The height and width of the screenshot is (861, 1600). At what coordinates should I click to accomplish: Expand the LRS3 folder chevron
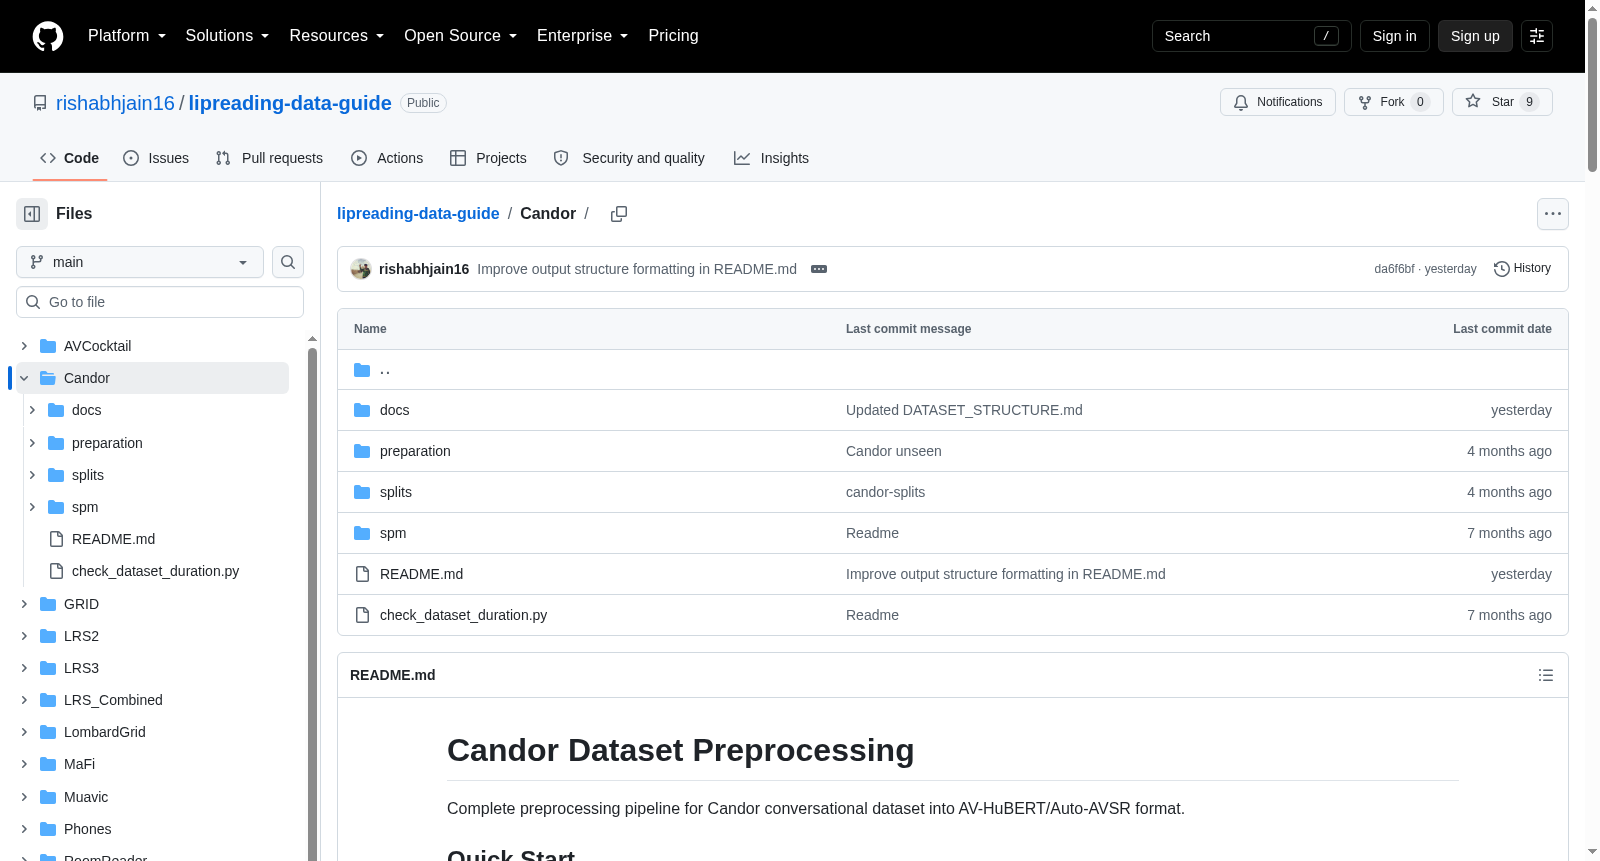pos(24,668)
